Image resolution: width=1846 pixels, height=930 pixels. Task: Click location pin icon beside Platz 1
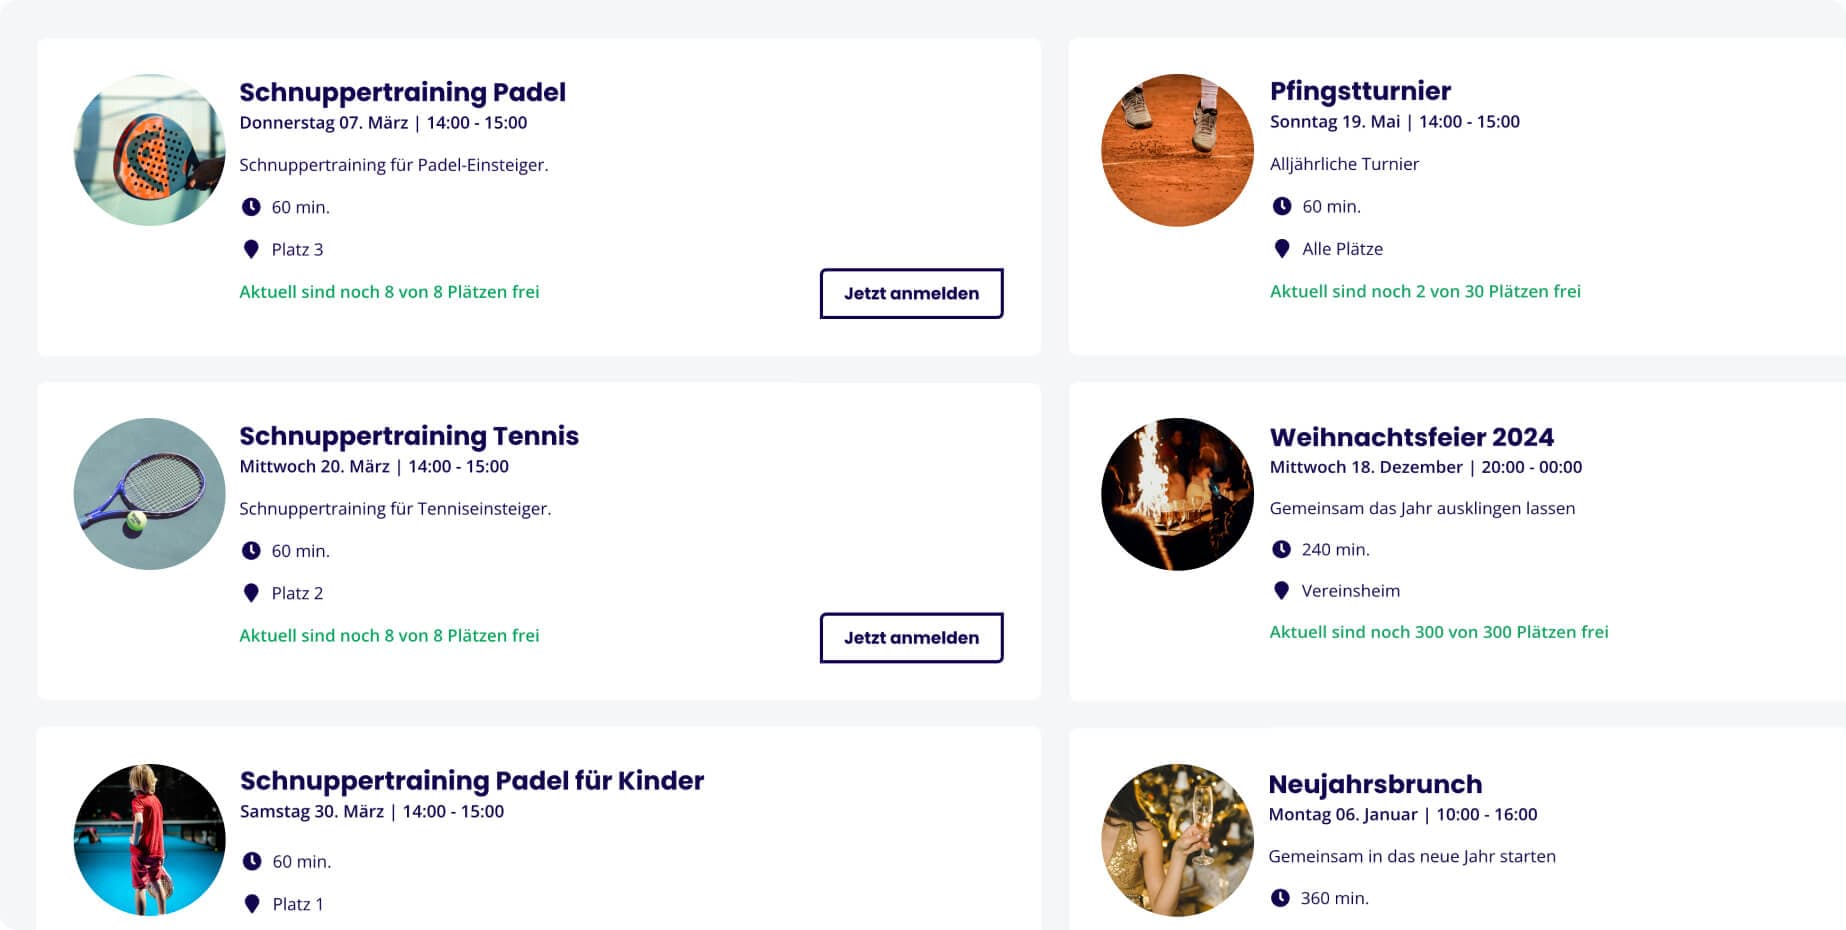(x=252, y=904)
